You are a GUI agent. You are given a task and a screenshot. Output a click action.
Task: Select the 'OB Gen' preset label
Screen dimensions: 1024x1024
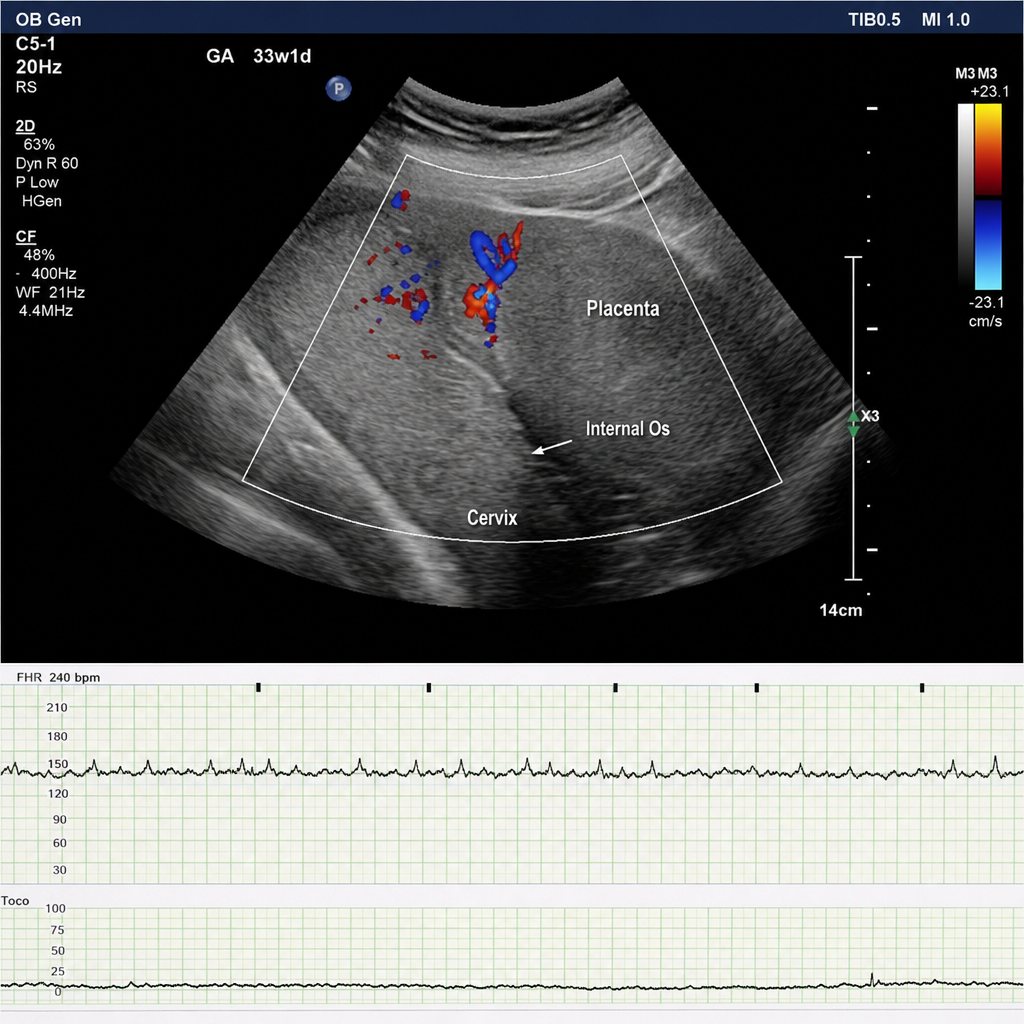tap(48, 20)
